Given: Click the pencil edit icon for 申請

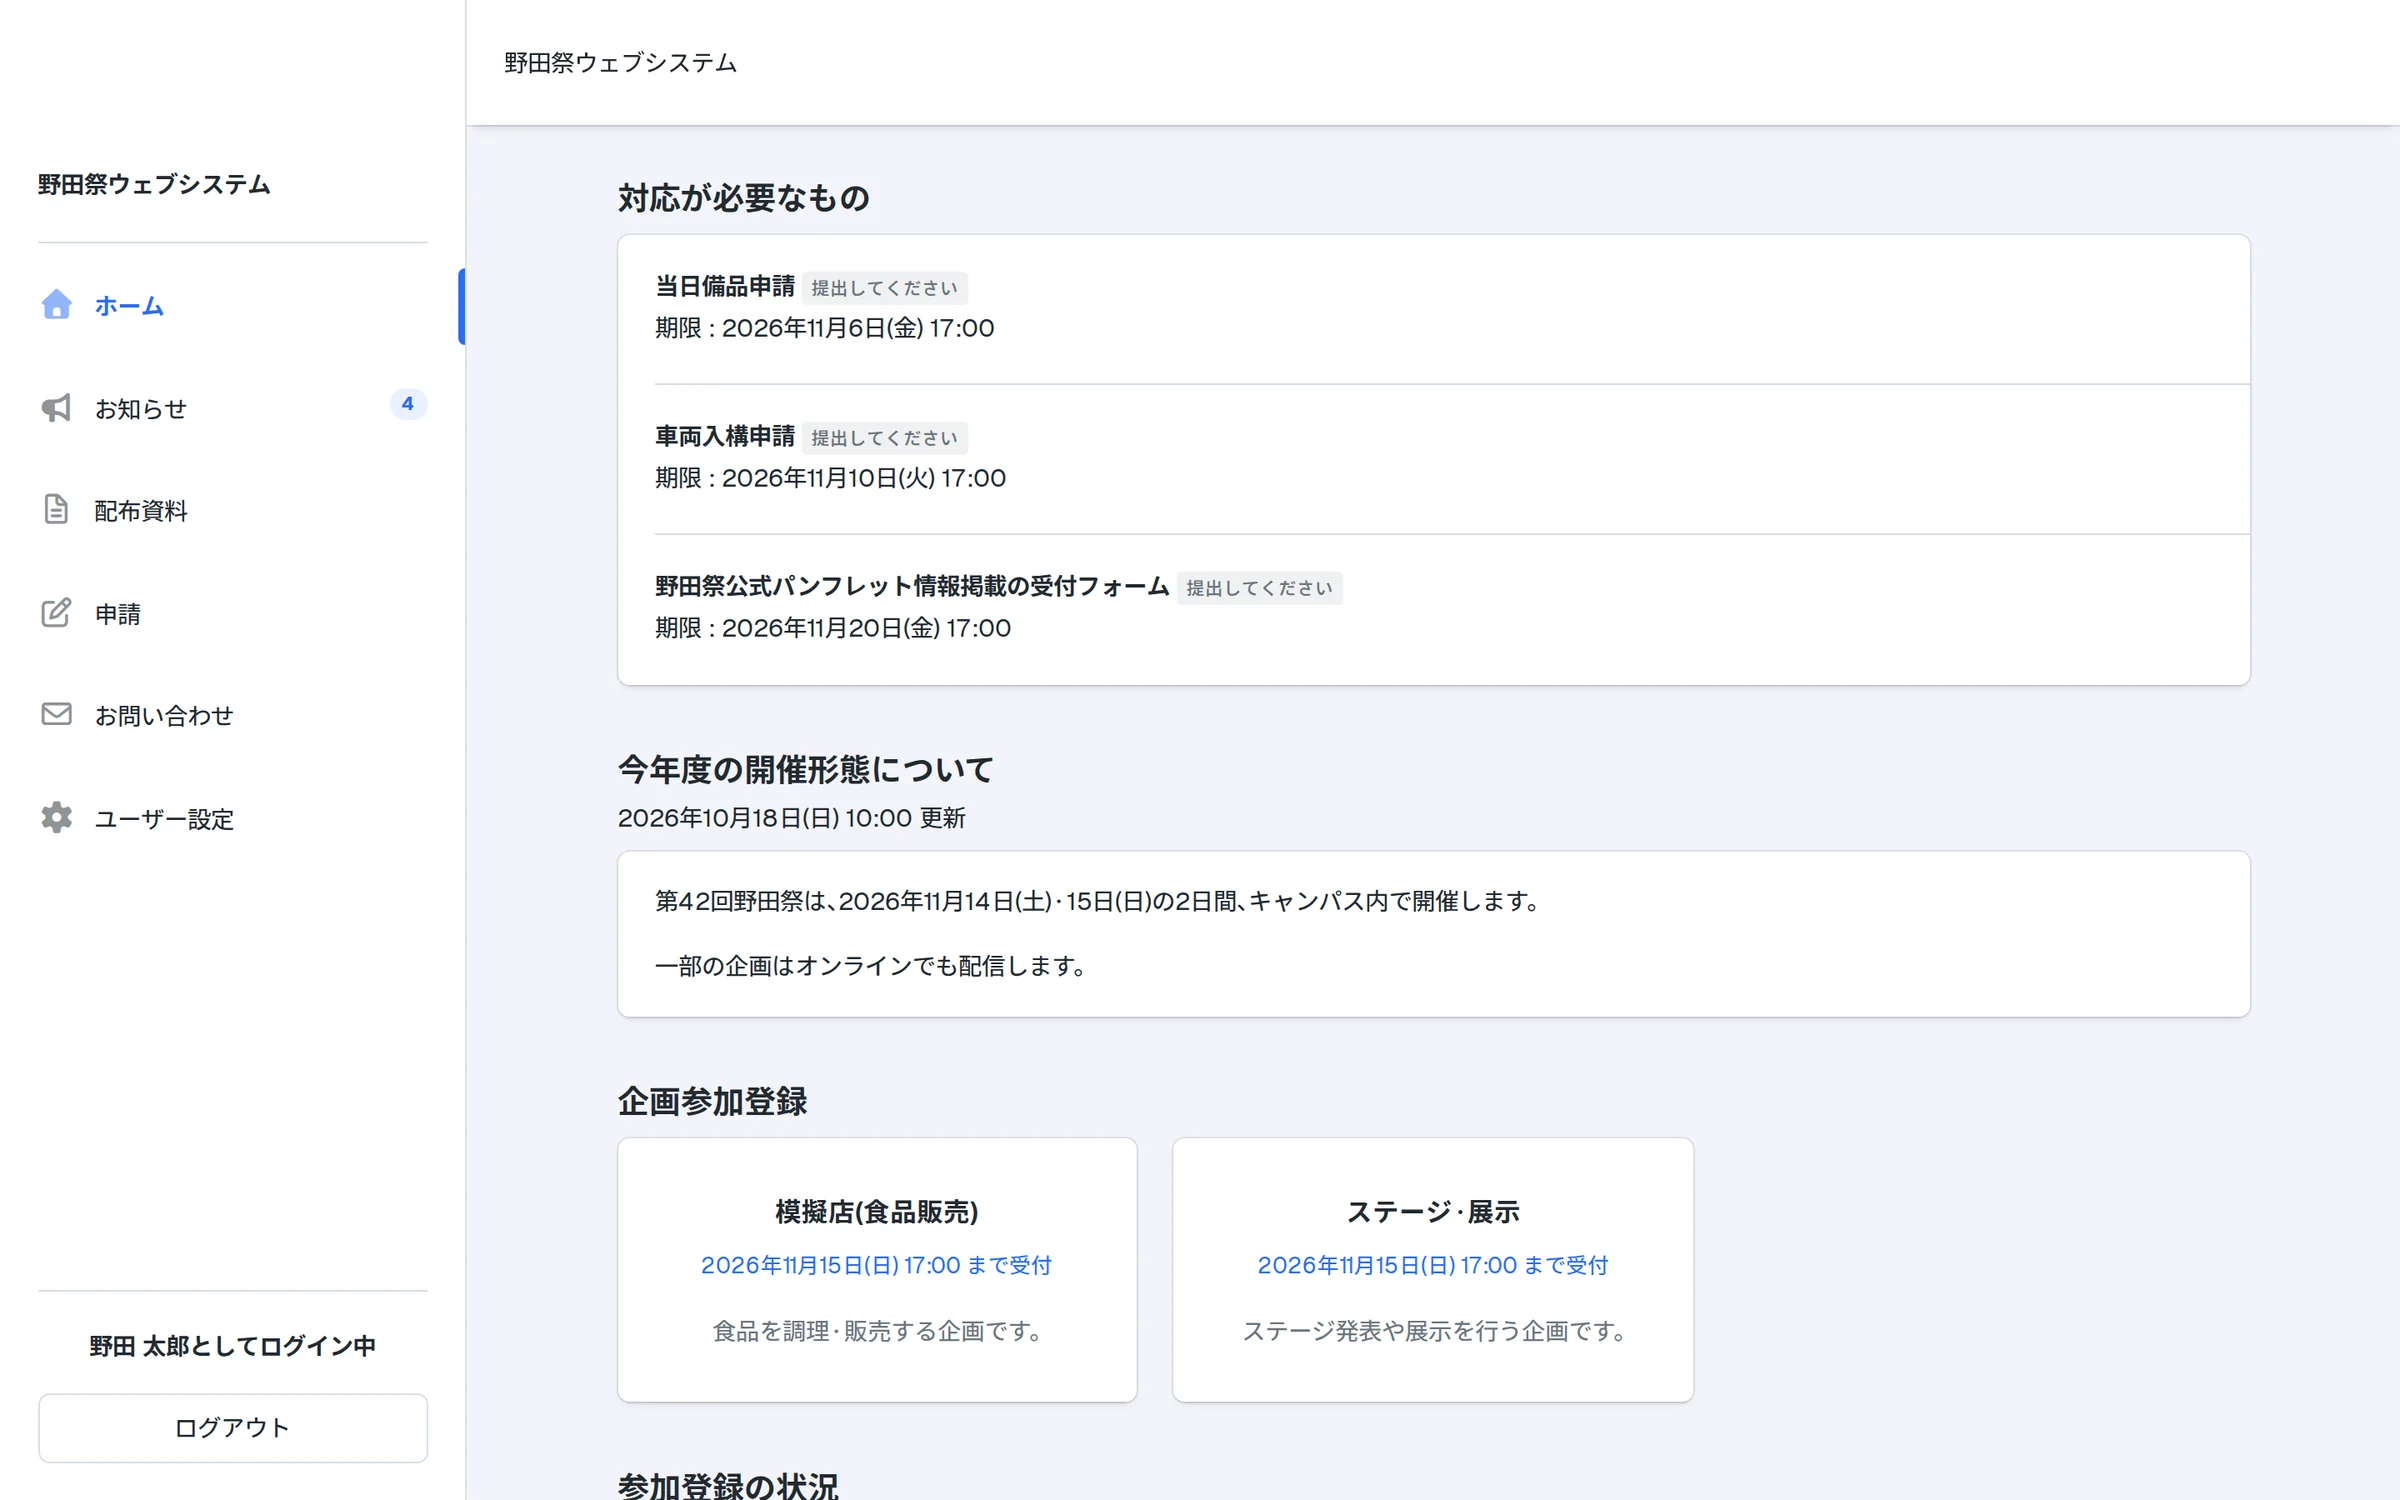Looking at the screenshot, I should 56,613.
